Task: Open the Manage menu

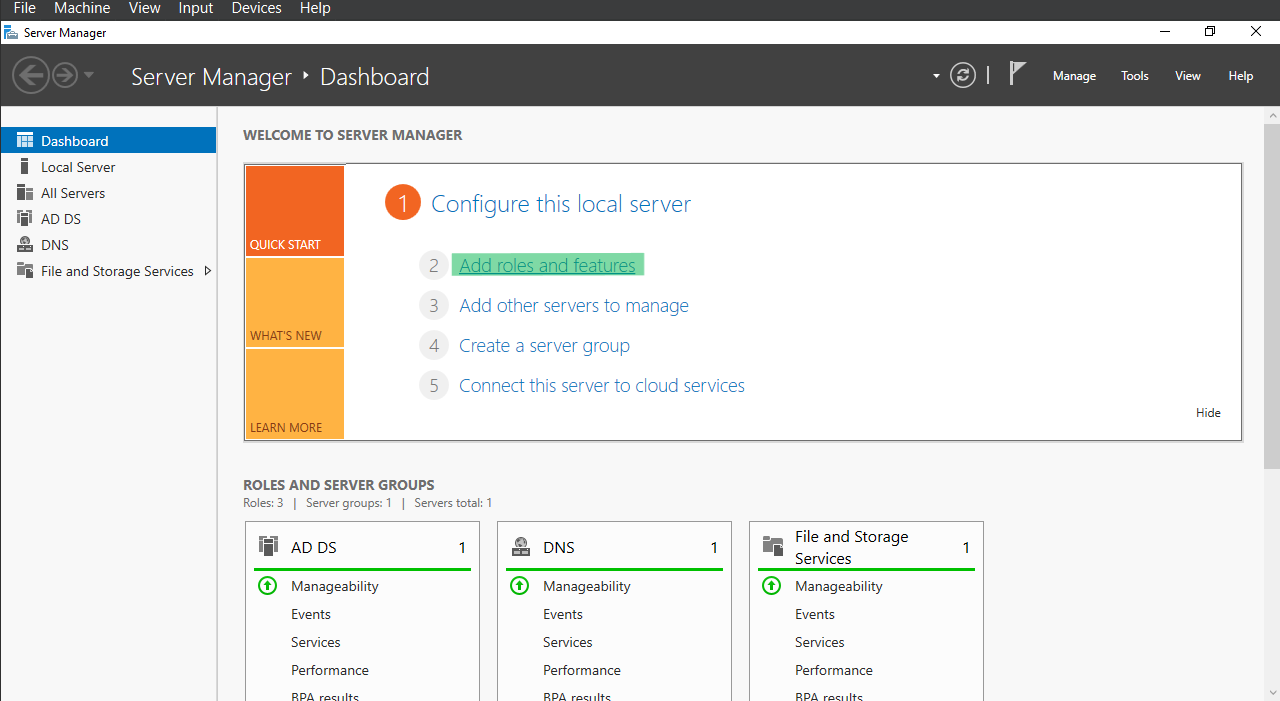Action: 1074,76
